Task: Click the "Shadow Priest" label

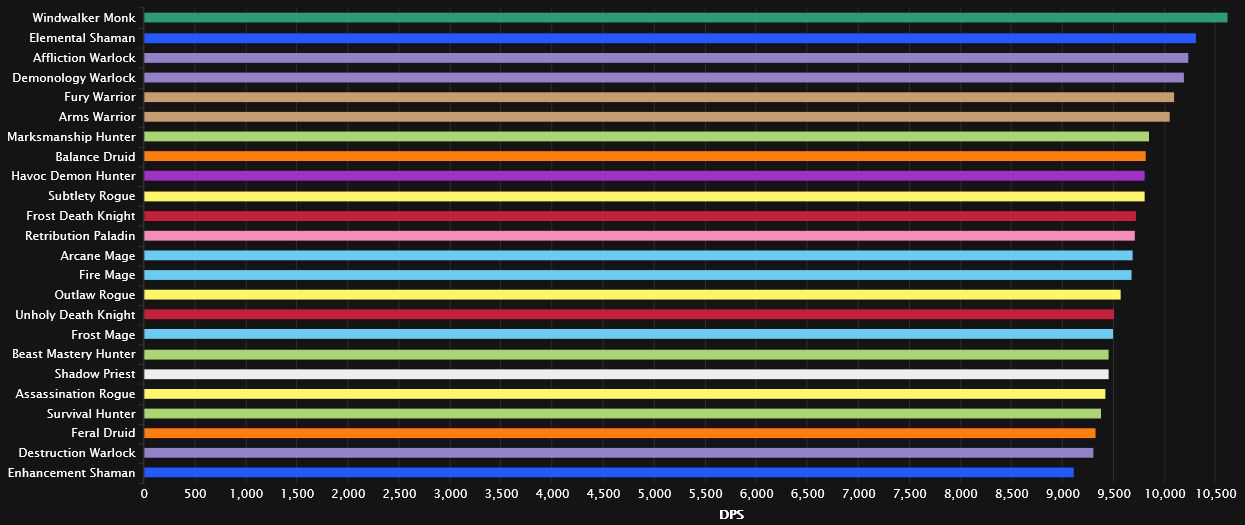Action: pyautogui.click(x=95, y=374)
